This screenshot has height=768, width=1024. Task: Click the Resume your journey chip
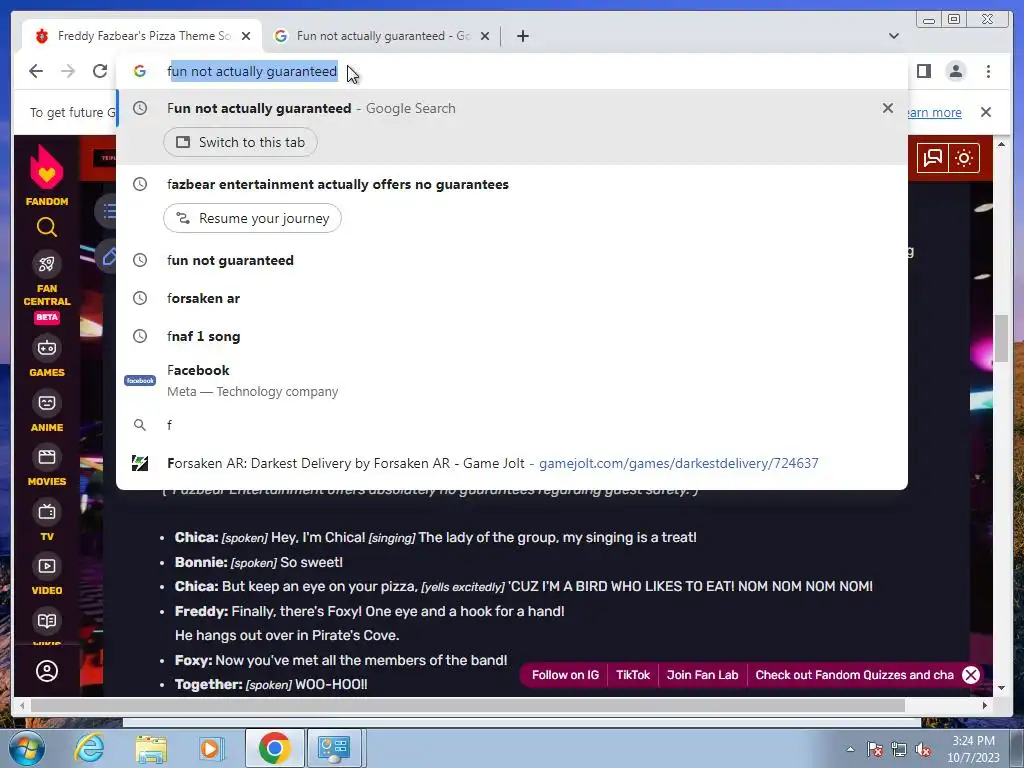(252, 218)
